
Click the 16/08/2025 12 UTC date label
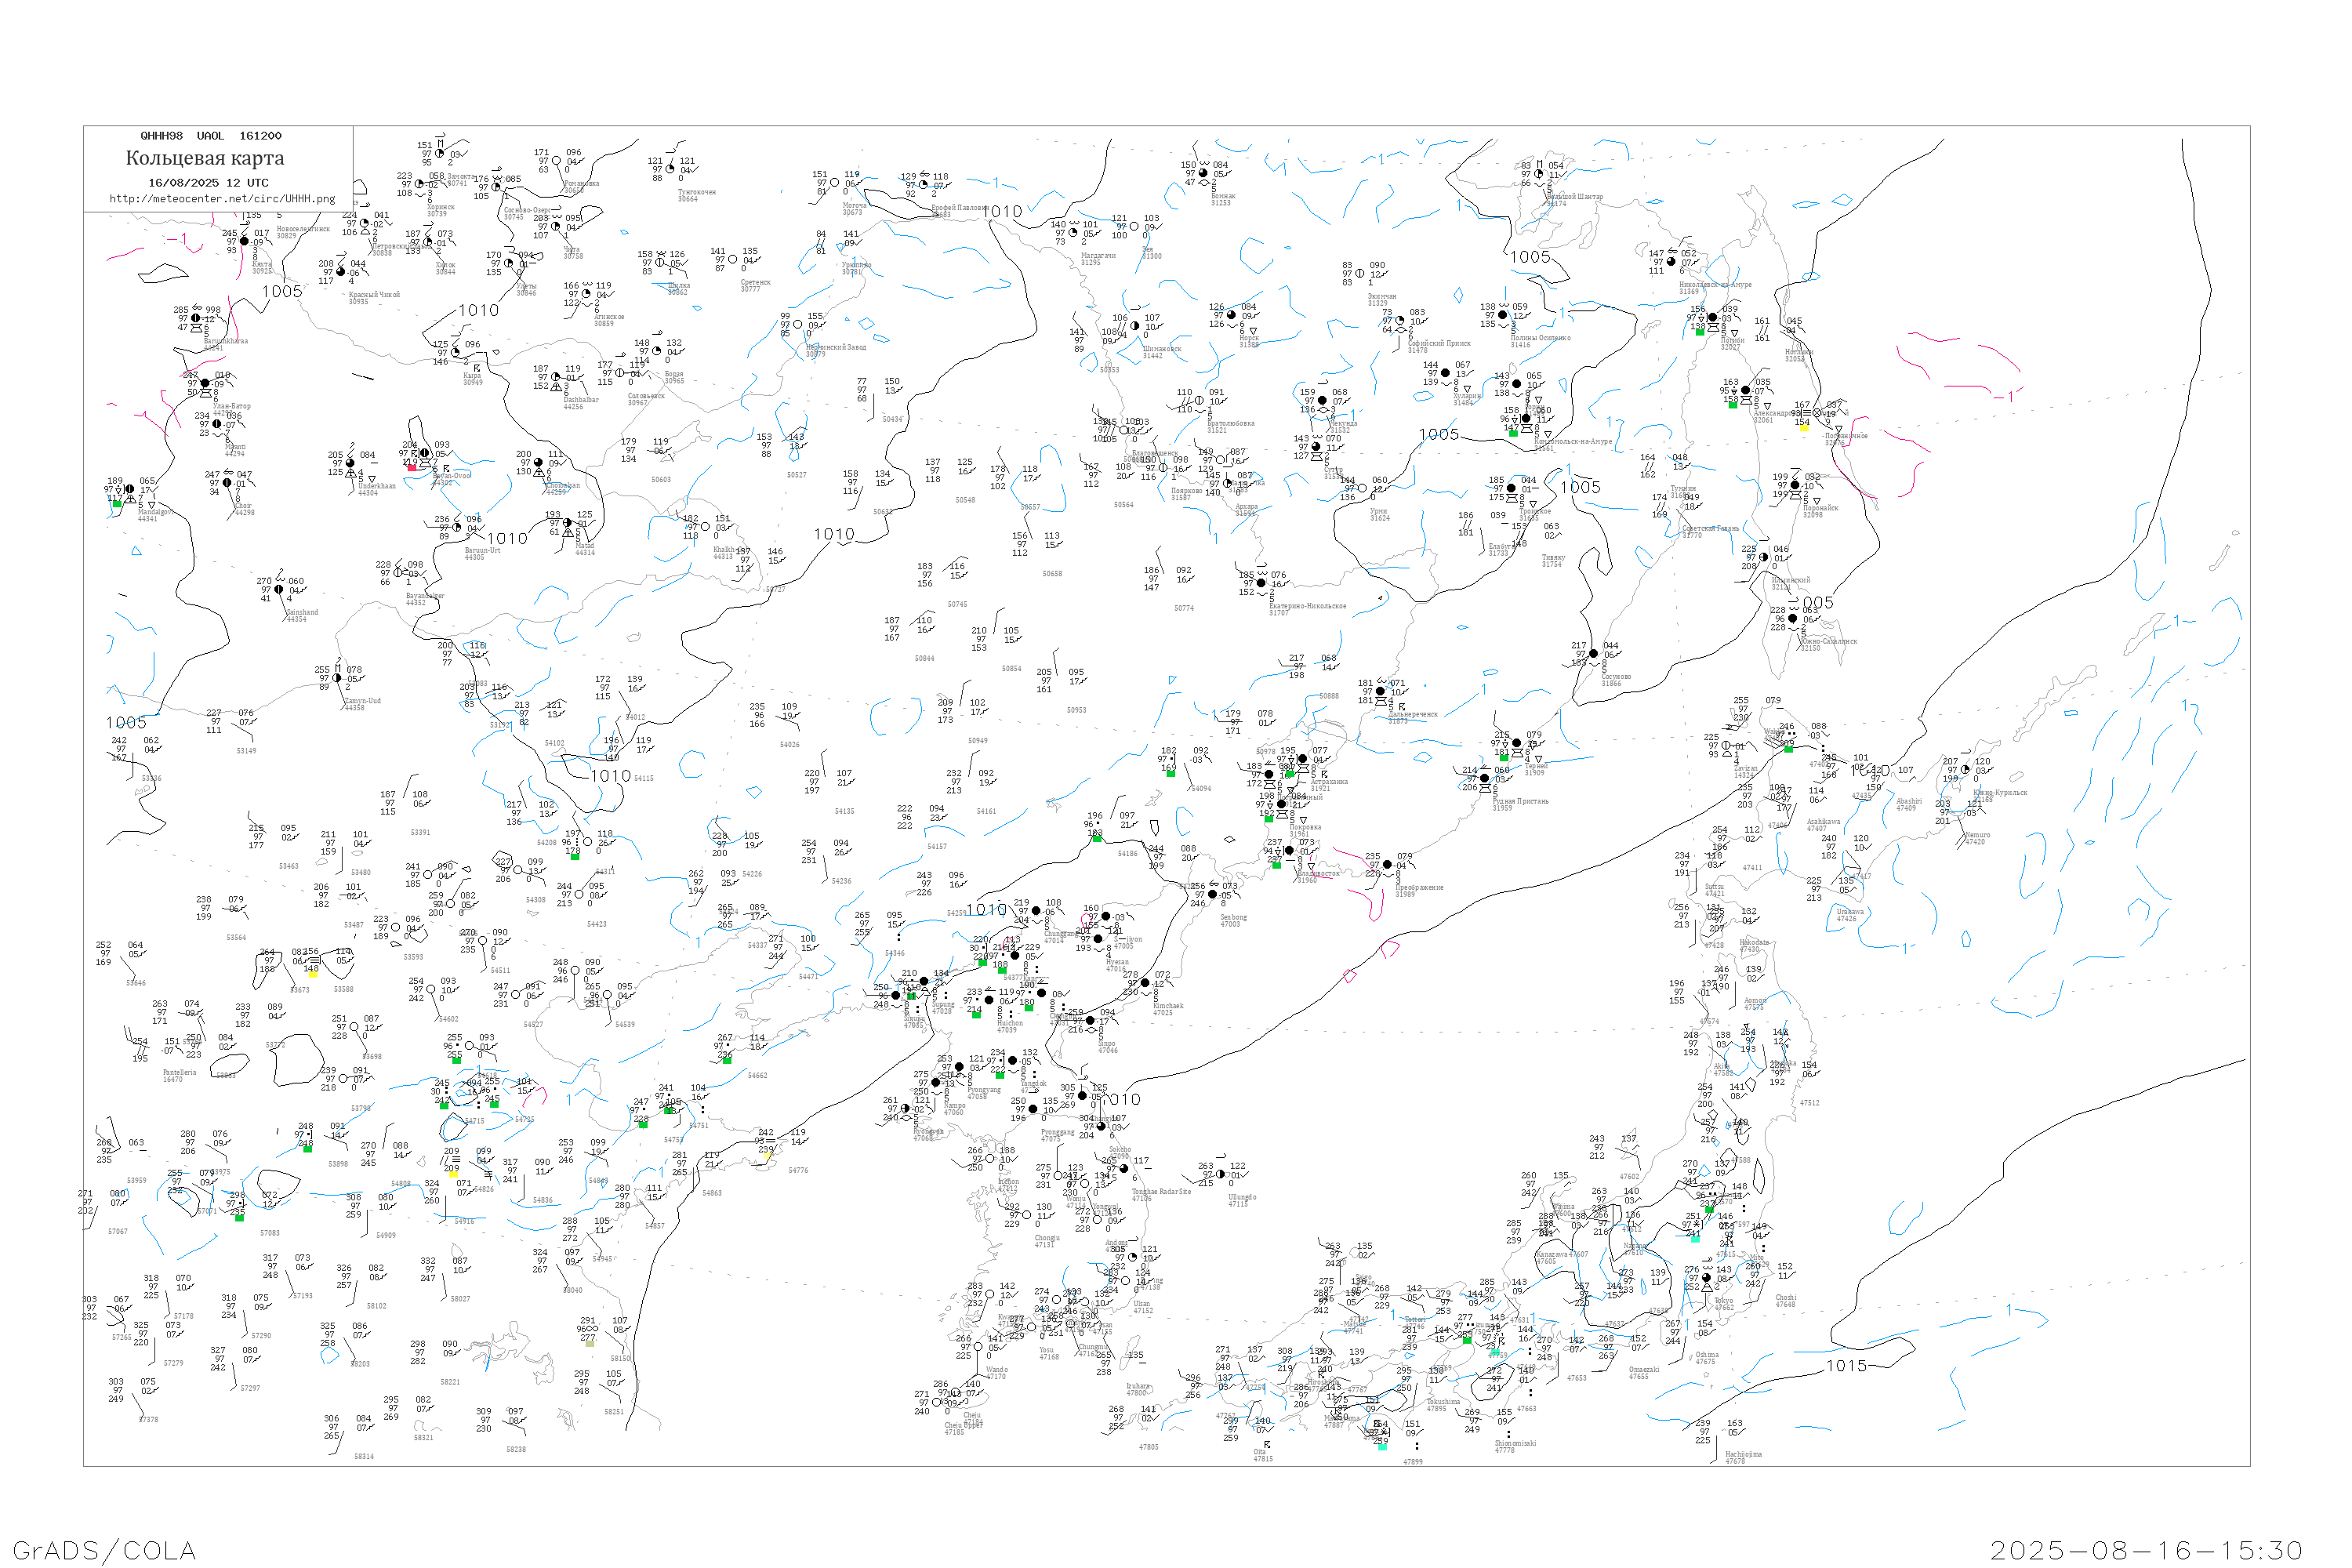pos(208,183)
